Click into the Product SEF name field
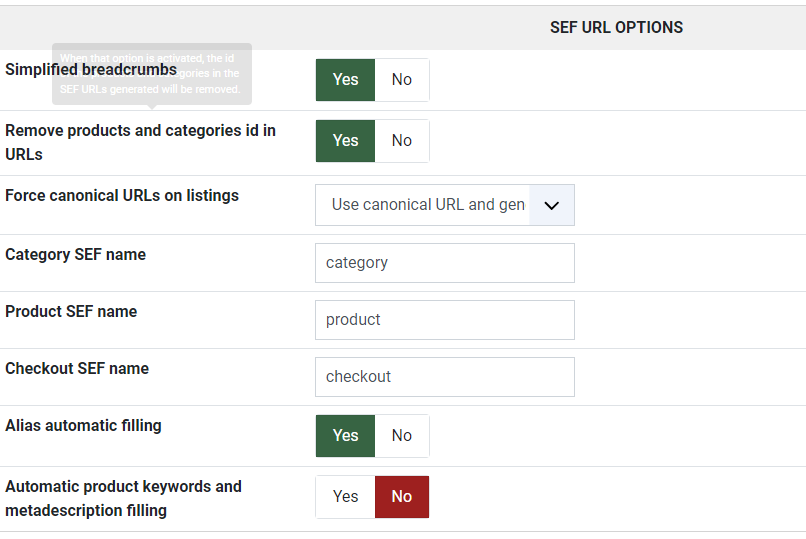This screenshot has height=539, width=806. point(444,320)
